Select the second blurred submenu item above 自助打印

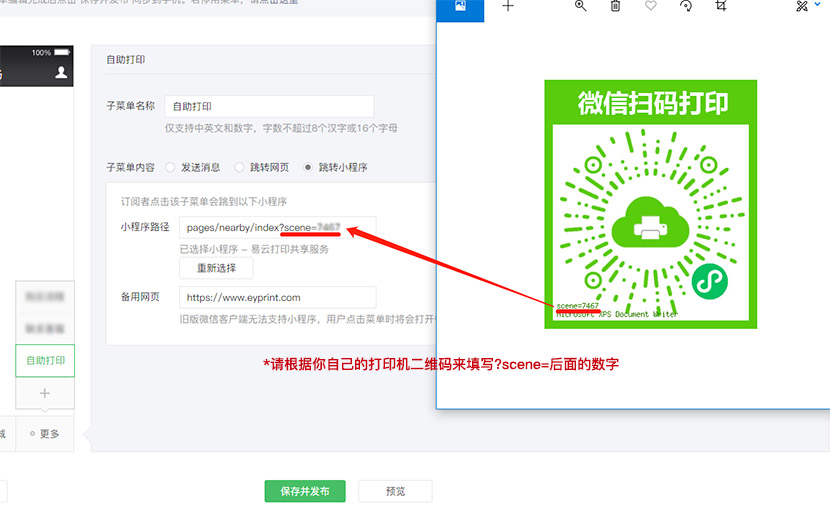[45, 329]
